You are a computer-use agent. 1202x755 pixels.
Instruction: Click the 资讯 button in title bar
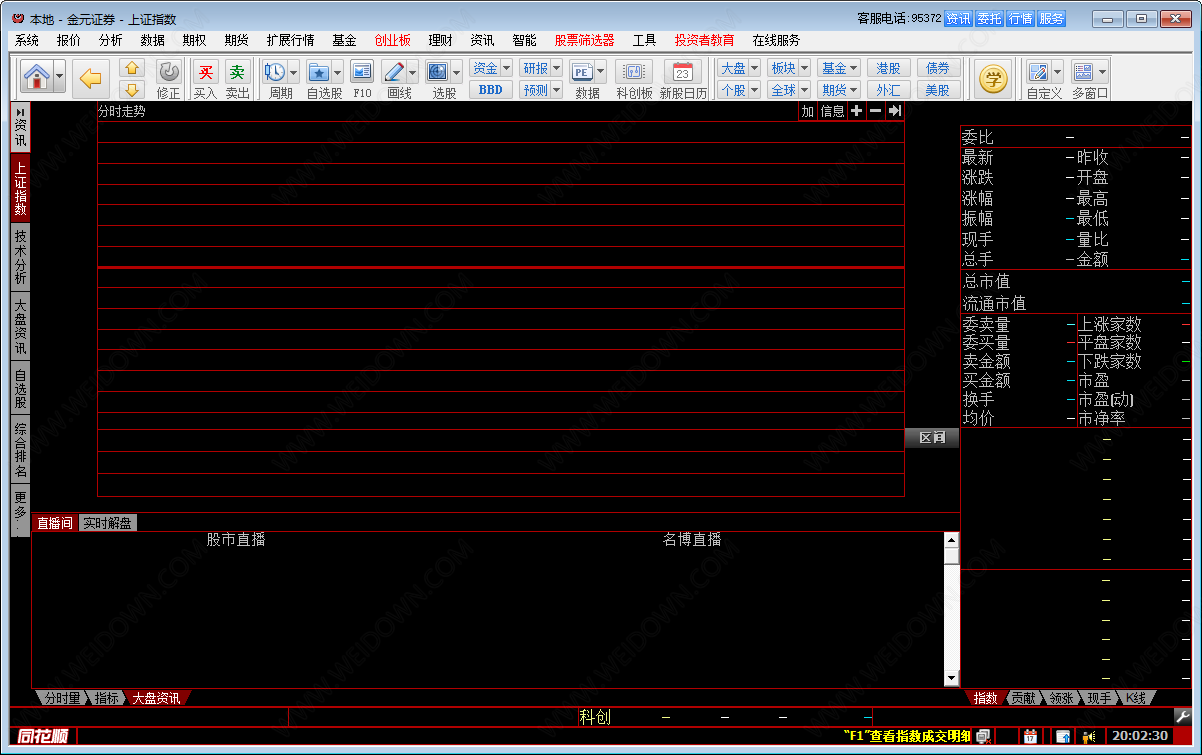(959, 18)
